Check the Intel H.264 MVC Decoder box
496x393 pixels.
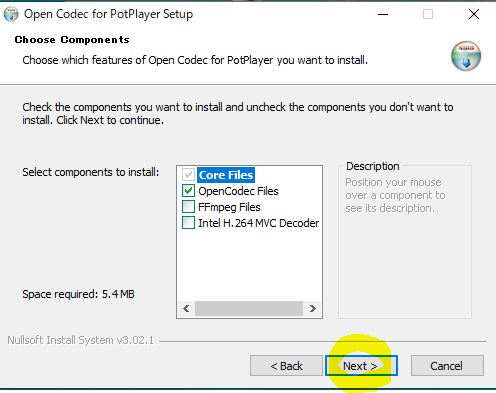click(x=188, y=223)
